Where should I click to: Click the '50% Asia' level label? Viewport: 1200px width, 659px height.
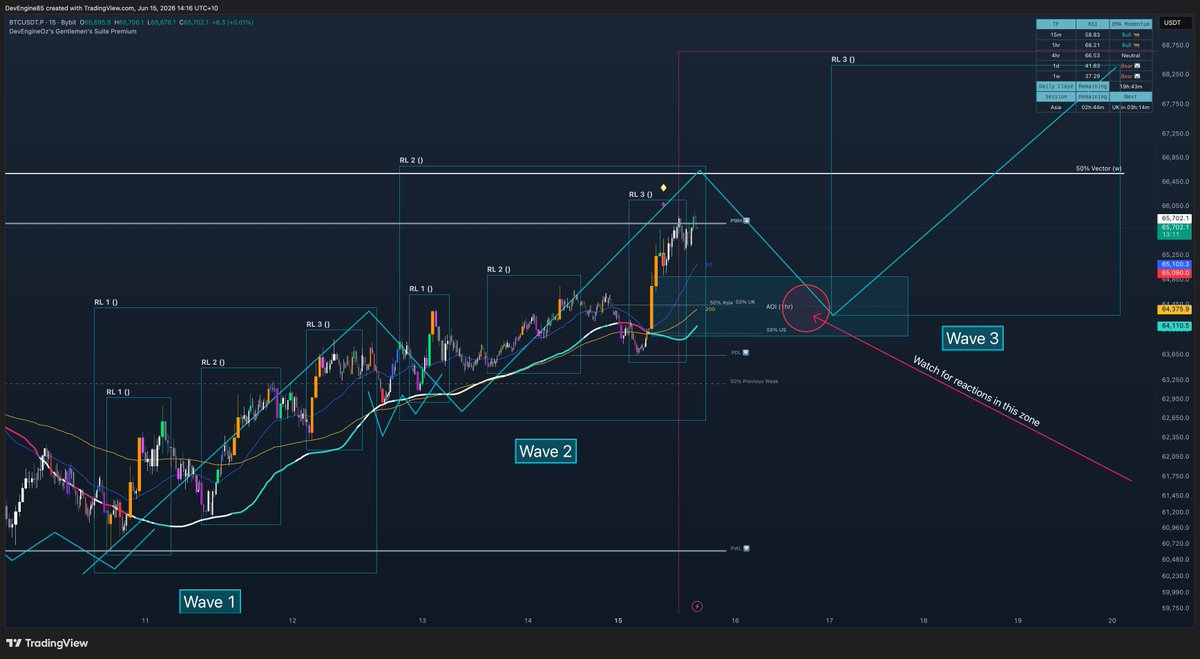pos(721,302)
